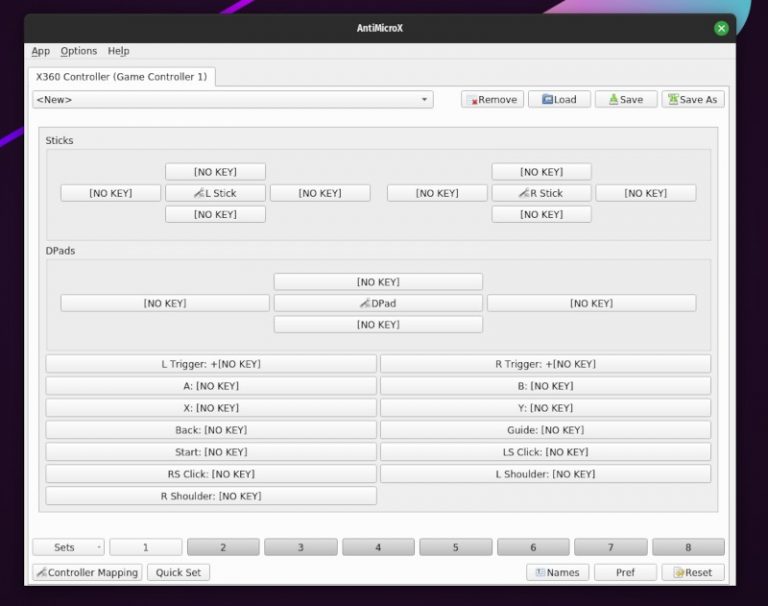This screenshot has height=606, width=768.
Task: Open the Help menu
Action: 119,51
